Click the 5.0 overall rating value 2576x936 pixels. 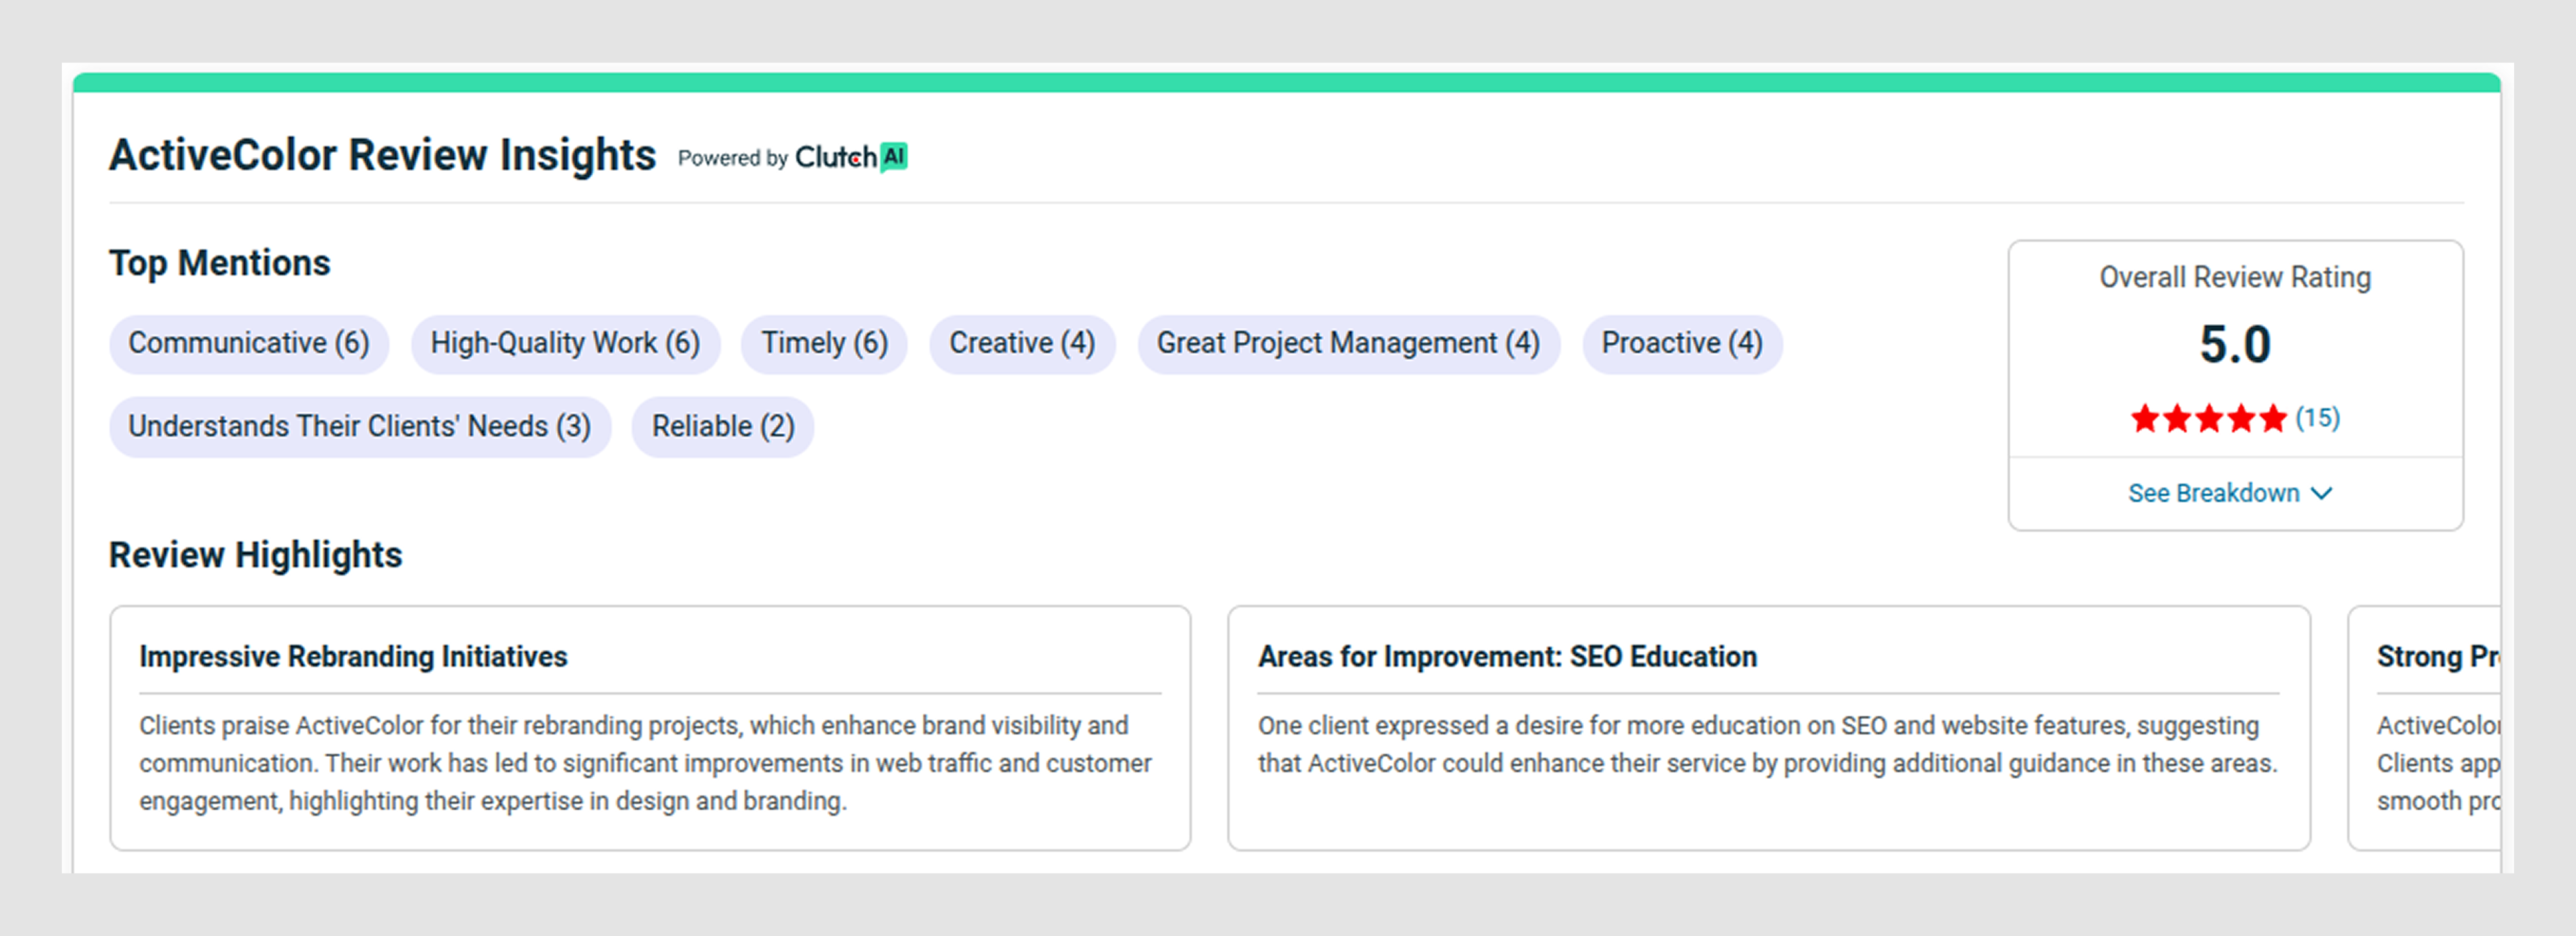pos(2235,345)
